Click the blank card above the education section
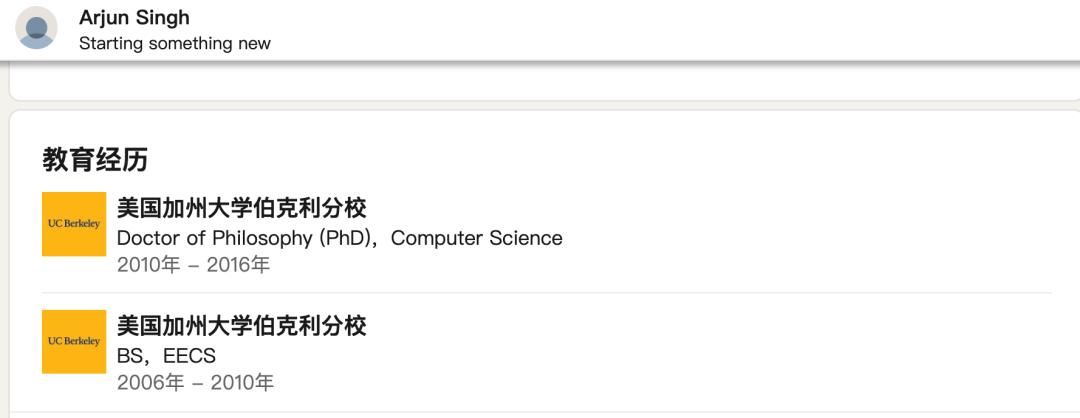The height and width of the screenshot is (418, 1080). 544,81
